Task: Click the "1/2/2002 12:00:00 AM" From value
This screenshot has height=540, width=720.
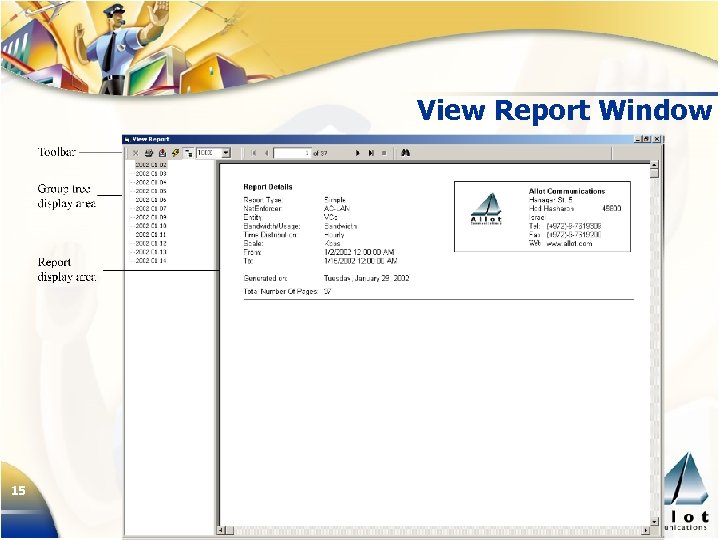Action: point(359,252)
